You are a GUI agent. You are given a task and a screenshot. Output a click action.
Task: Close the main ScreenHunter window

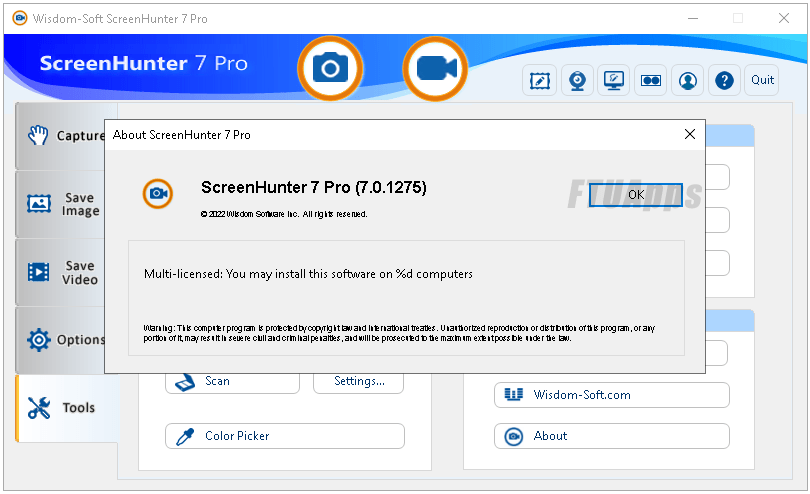click(x=784, y=19)
